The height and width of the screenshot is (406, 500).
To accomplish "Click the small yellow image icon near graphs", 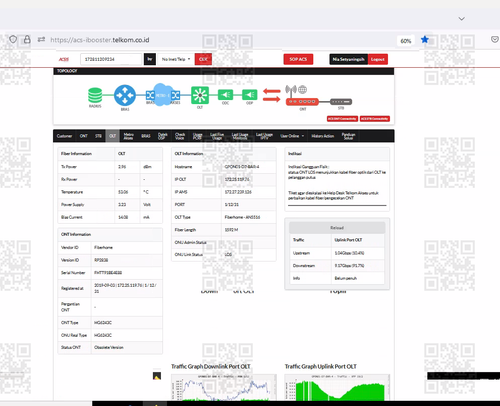I will (157, 376).
